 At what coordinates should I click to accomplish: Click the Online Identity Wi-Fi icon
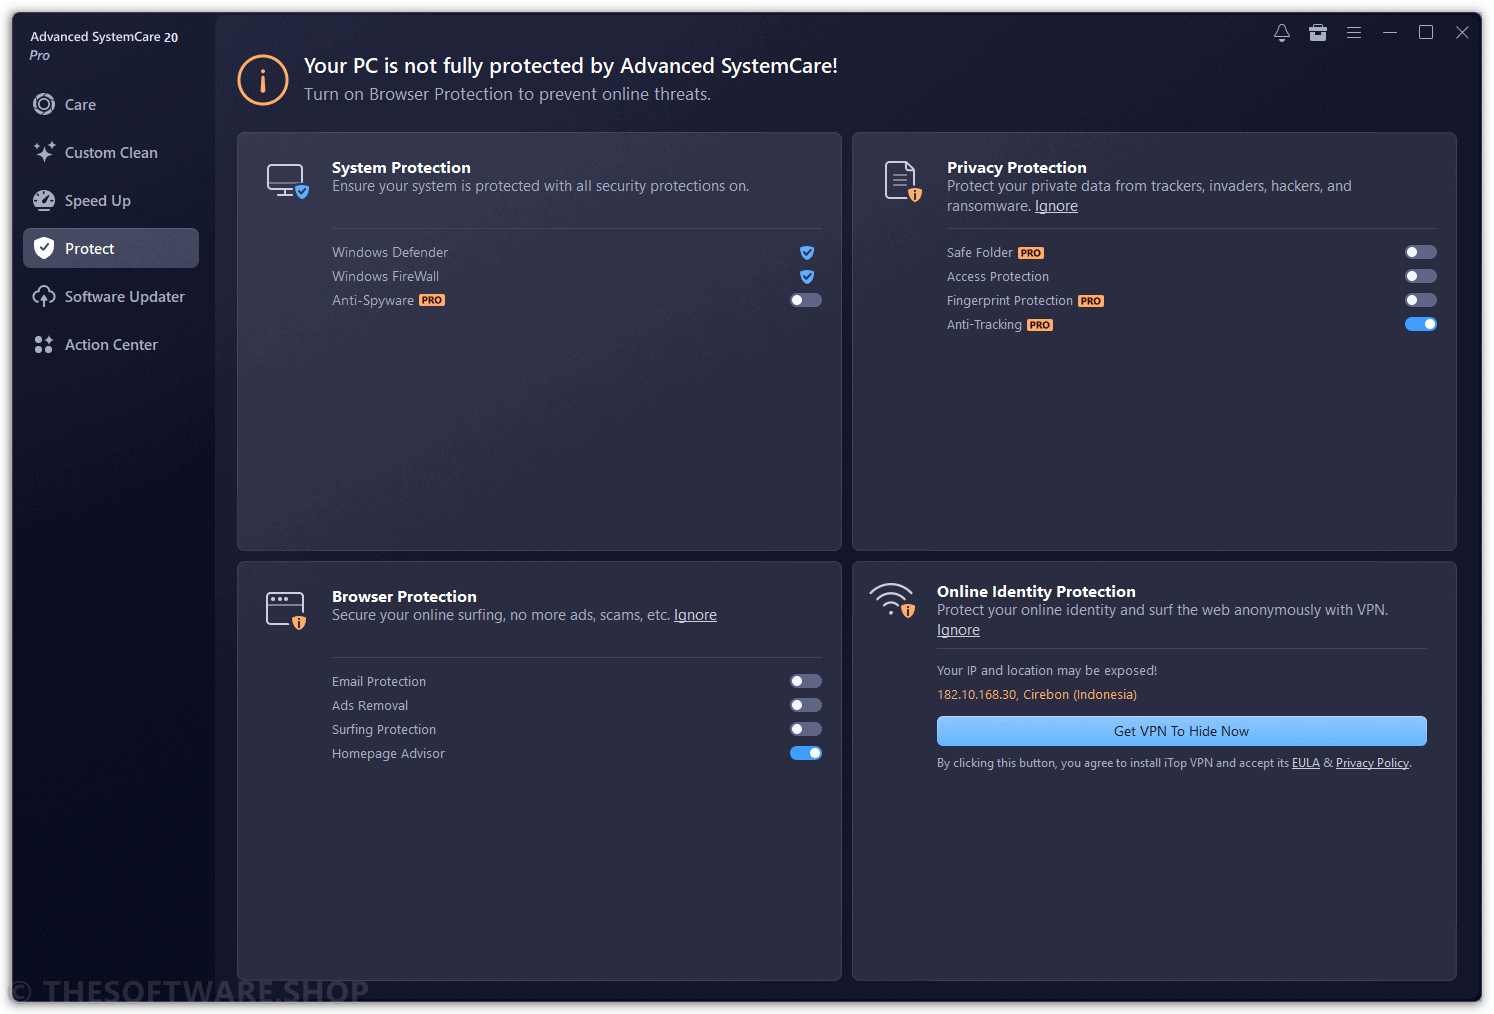892,600
